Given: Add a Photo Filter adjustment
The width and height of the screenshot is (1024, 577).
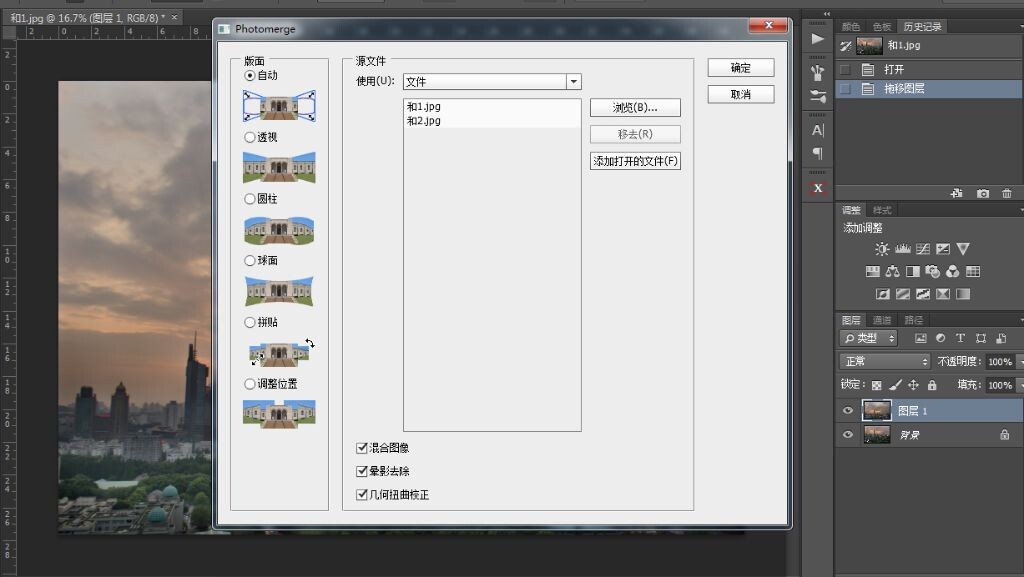Looking at the screenshot, I should click(933, 272).
